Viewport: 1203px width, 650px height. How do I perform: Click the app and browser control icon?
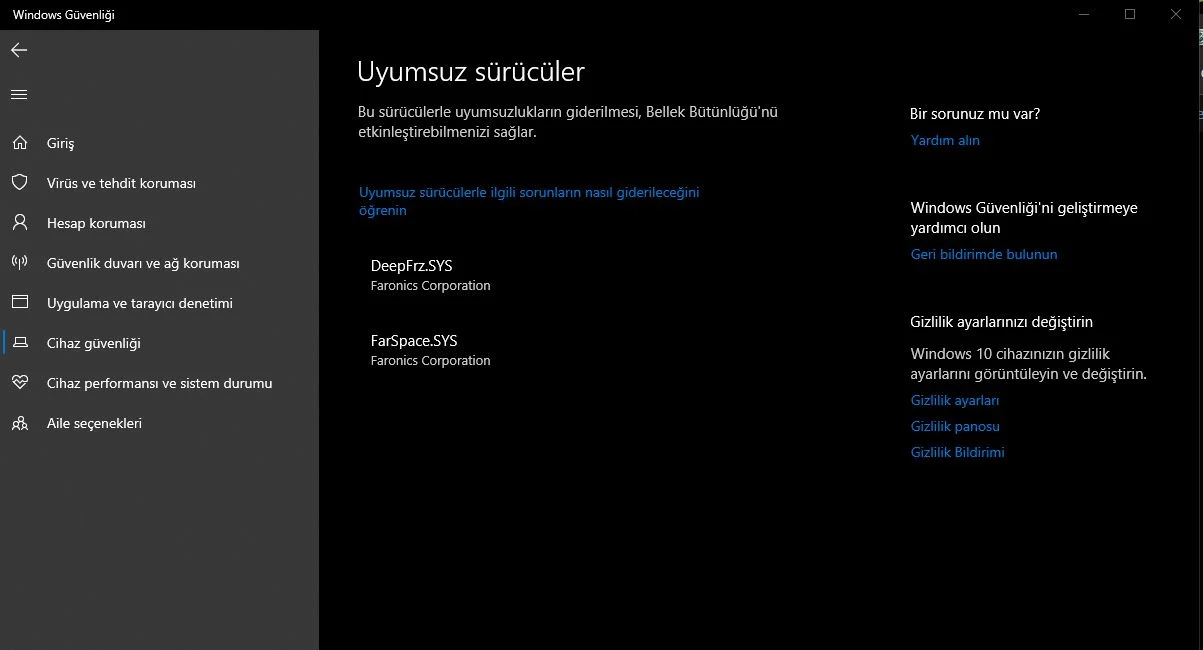click(19, 303)
